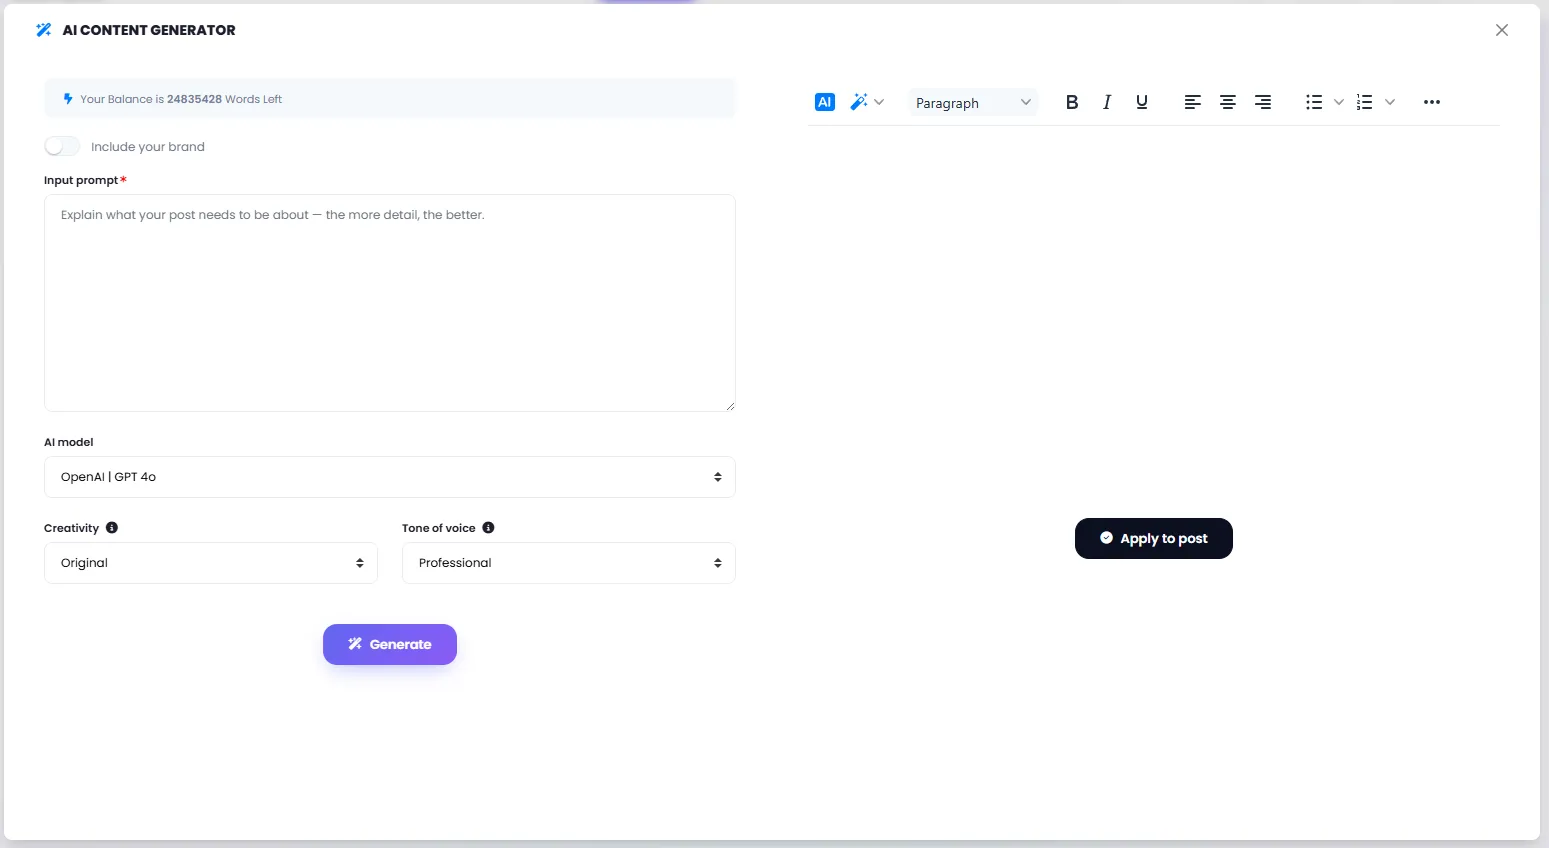Click the lightning bolt balance icon

point(68,99)
